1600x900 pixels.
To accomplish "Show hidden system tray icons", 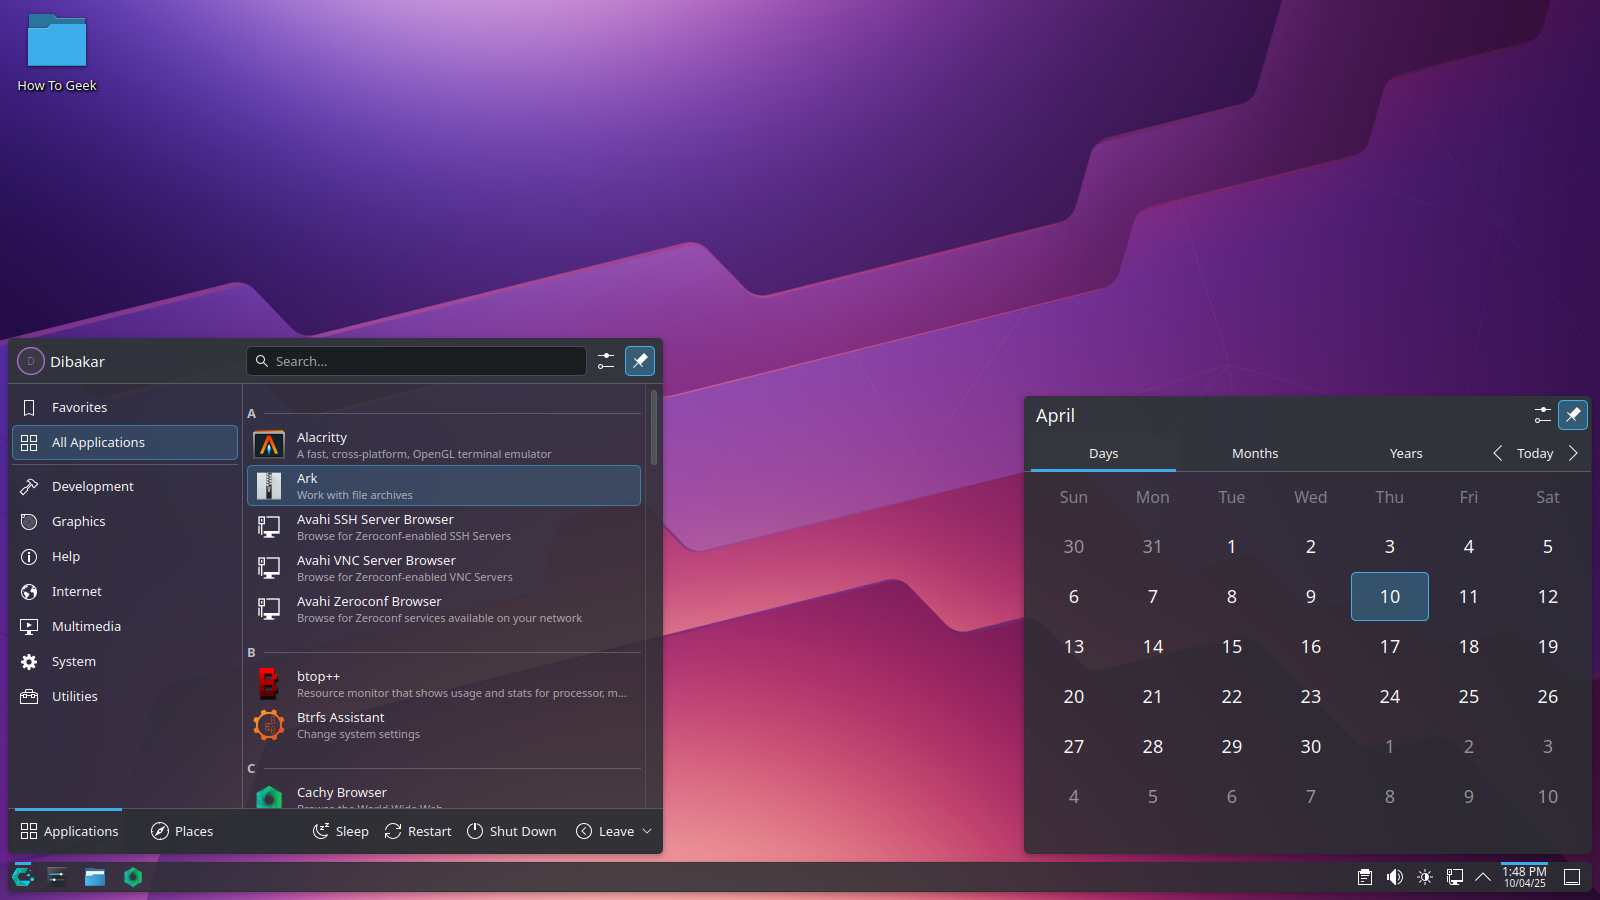I will pyautogui.click(x=1483, y=877).
